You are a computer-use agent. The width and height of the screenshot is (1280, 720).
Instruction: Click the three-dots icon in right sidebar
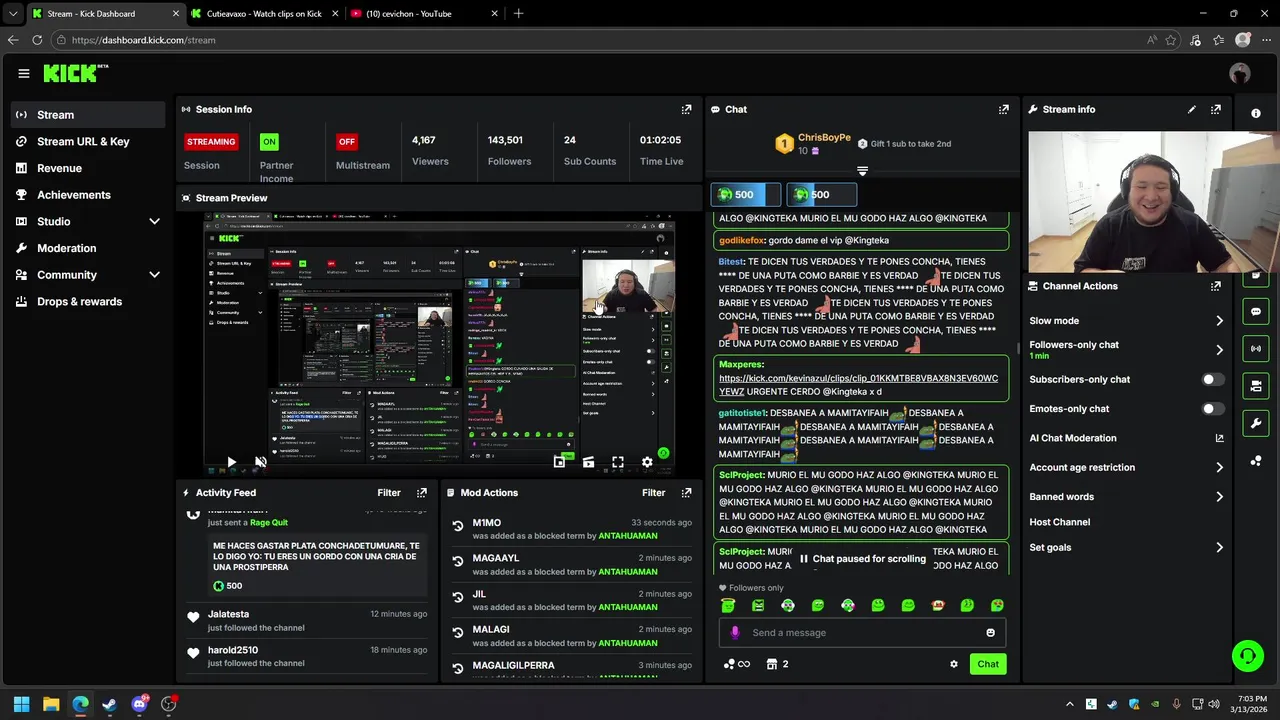[x=1256, y=461]
